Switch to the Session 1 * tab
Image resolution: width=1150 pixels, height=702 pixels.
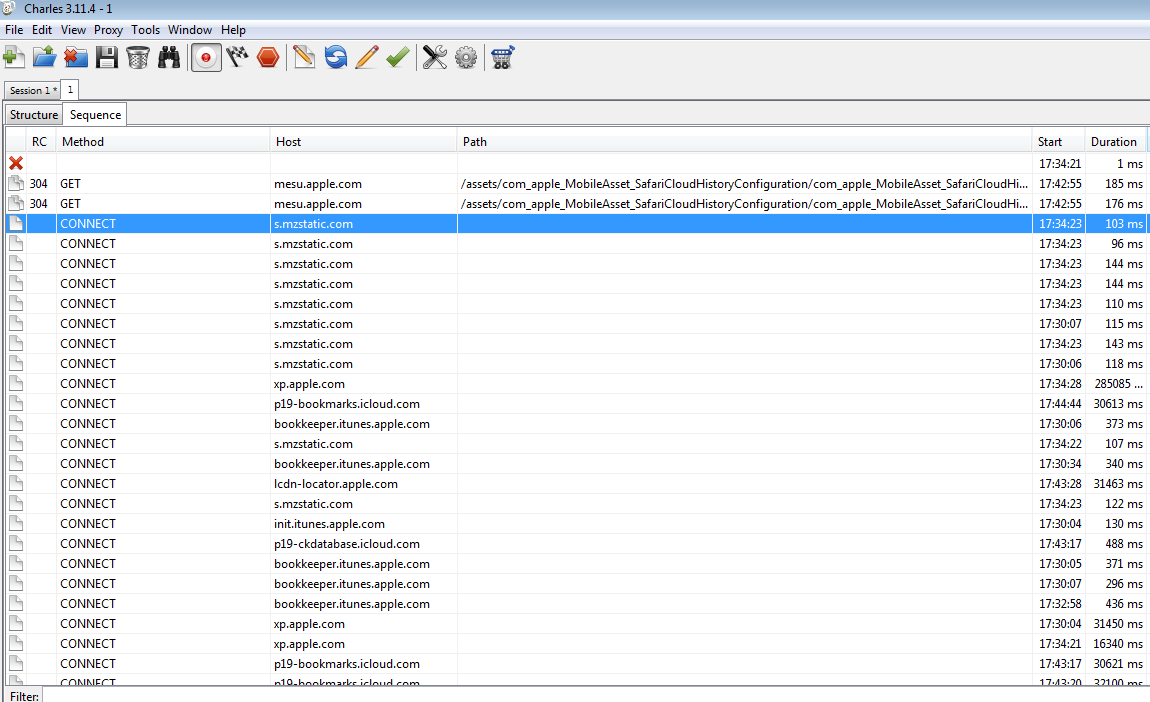tap(32, 90)
